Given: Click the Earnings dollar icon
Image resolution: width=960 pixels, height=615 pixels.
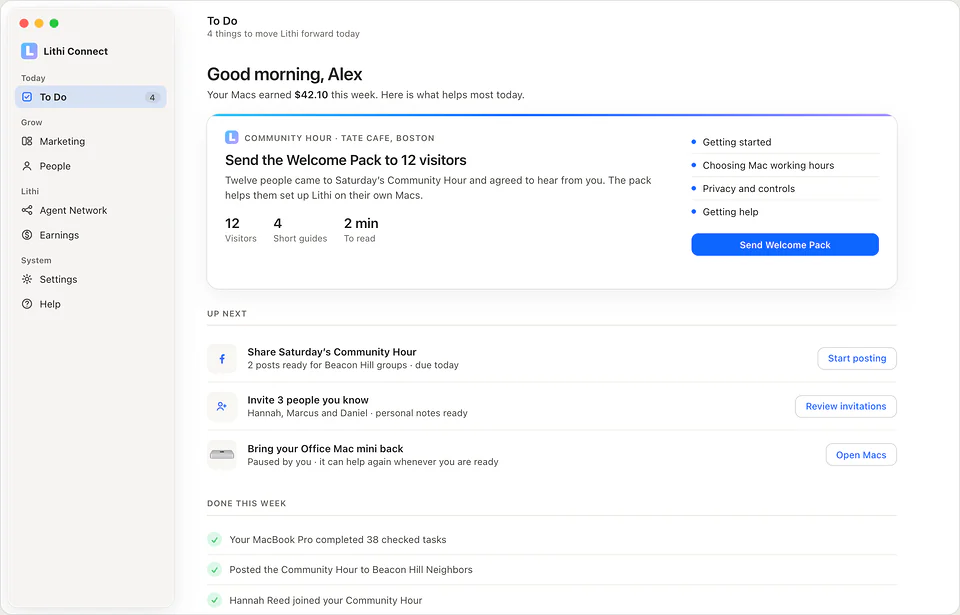Looking at the screenshot, I should pyautogui.click(x=27, y=235).
